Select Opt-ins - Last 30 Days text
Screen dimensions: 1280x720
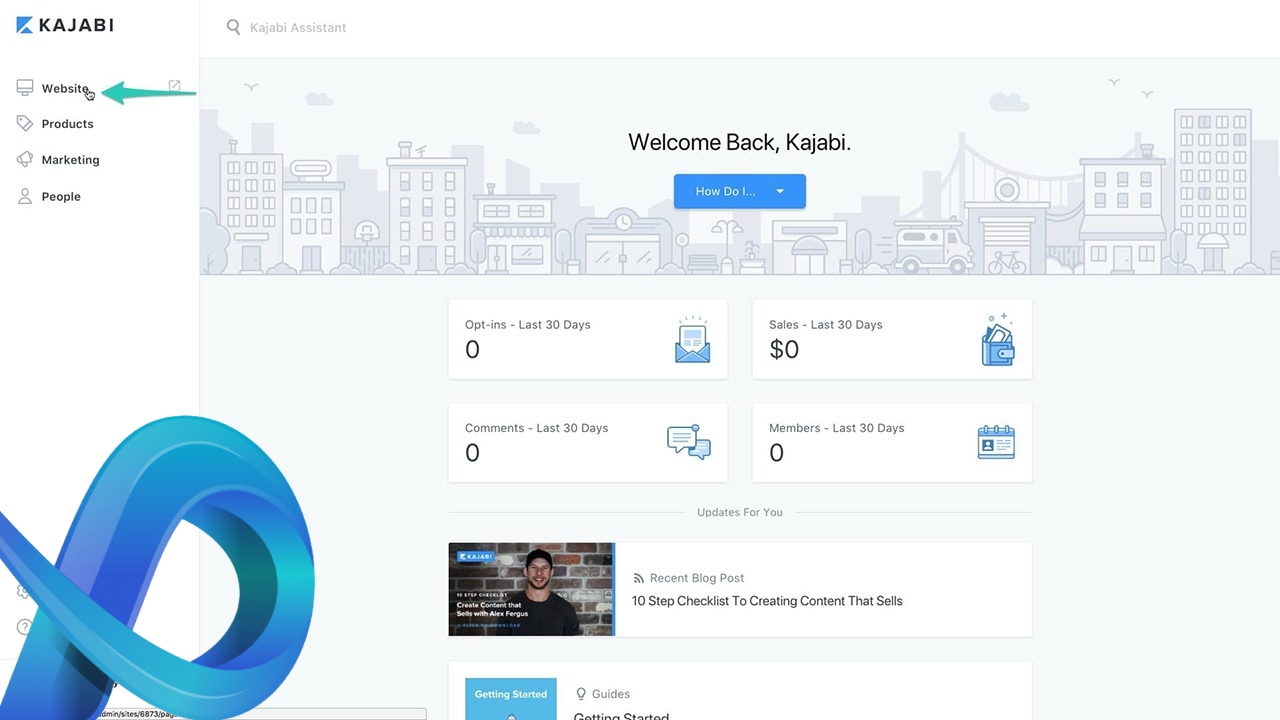[528, 325]
